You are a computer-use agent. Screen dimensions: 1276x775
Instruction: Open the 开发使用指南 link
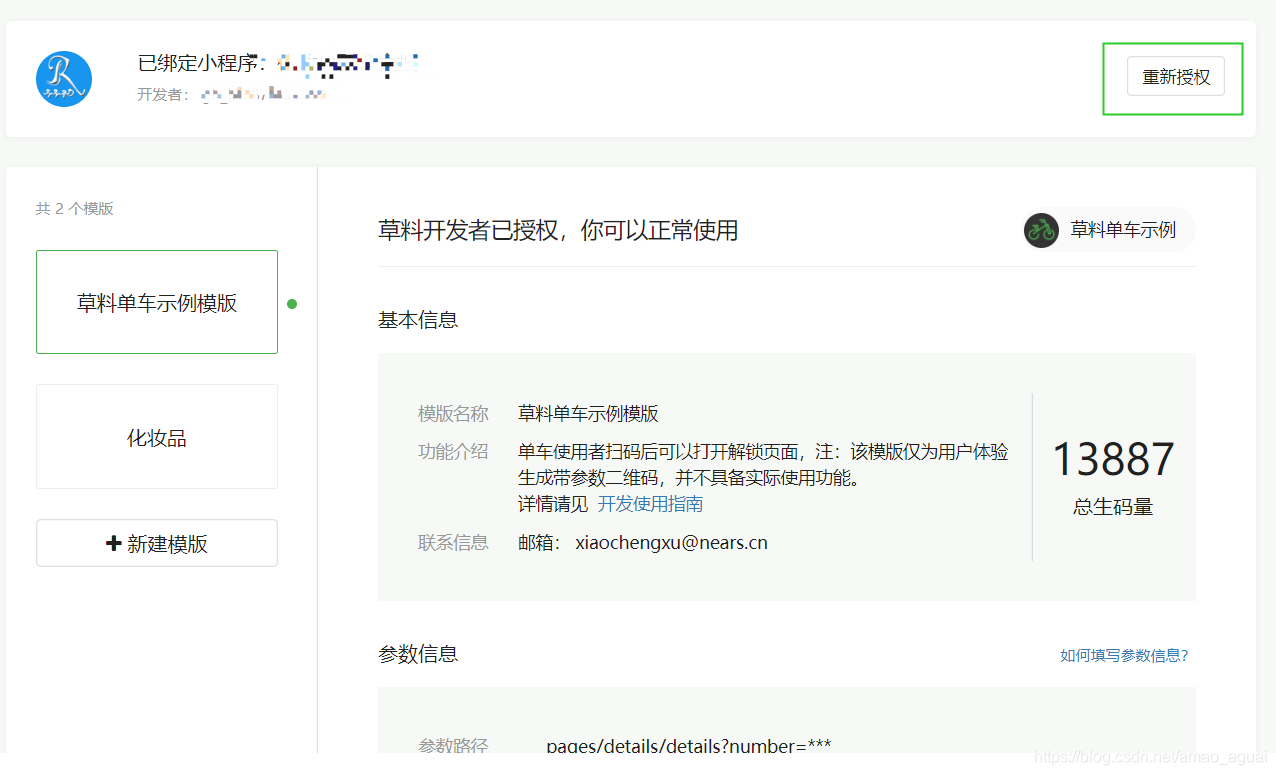[x=650, y=504]
